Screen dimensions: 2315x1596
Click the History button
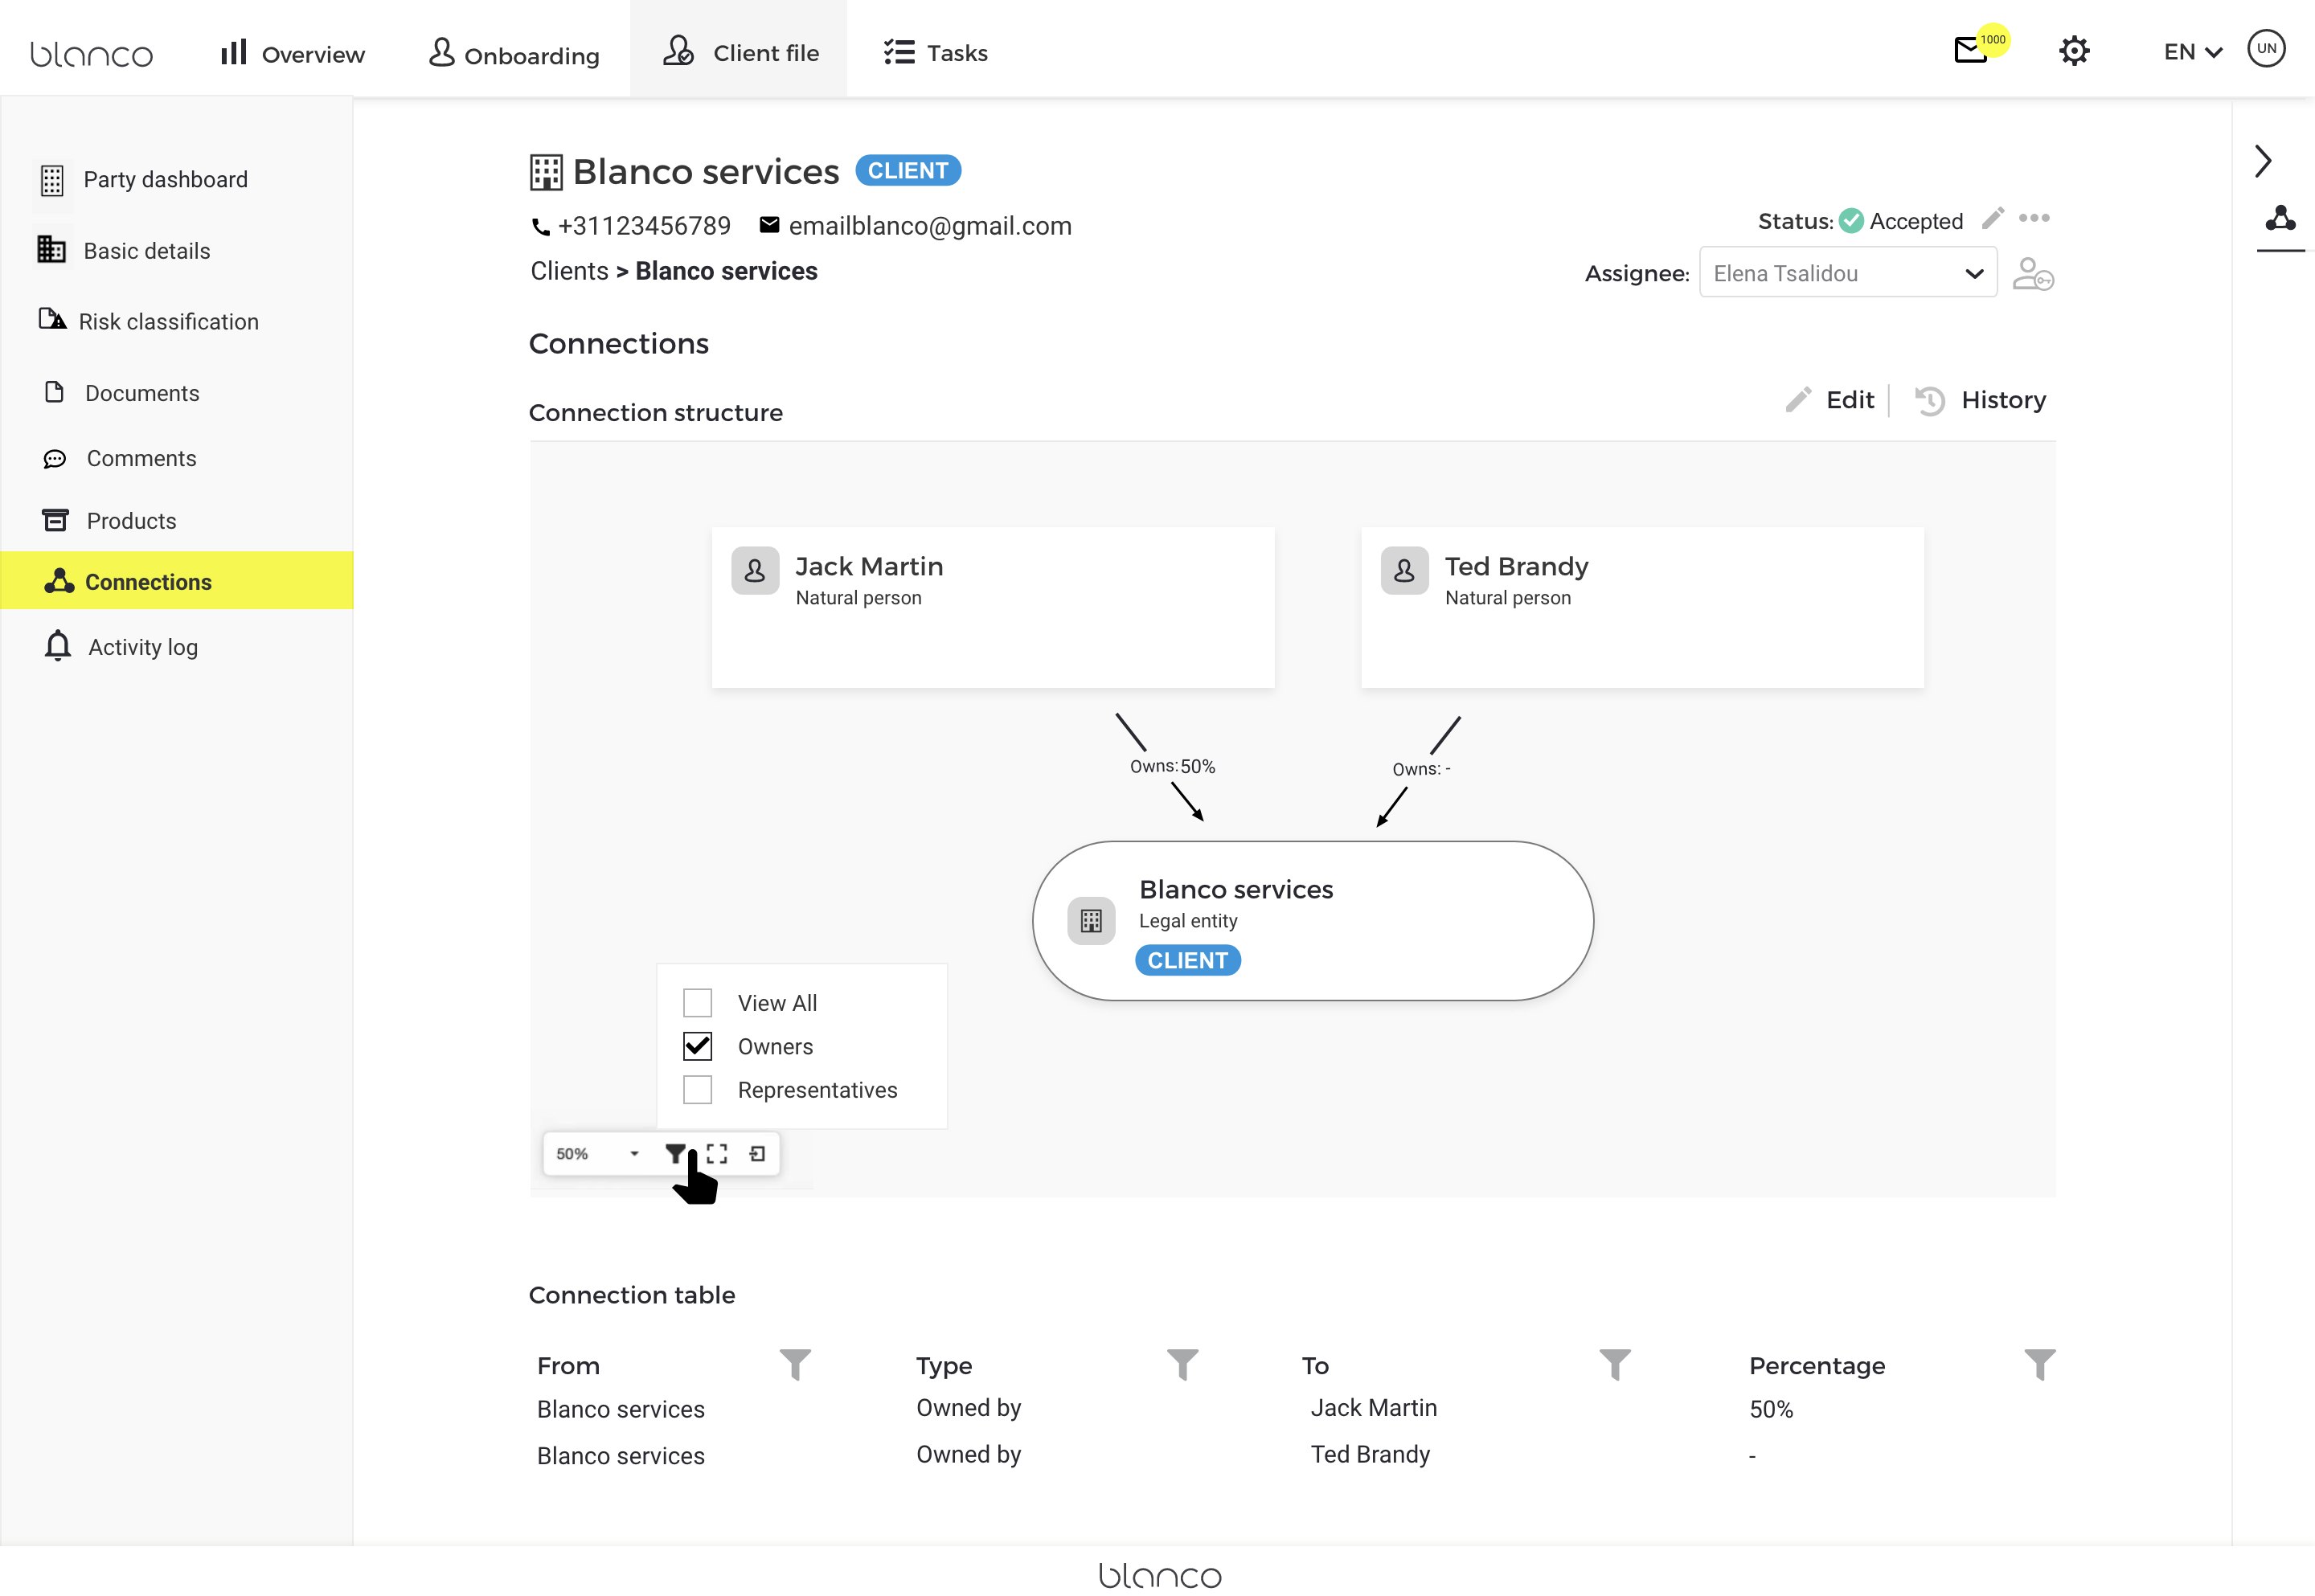tap(1980, 400)
